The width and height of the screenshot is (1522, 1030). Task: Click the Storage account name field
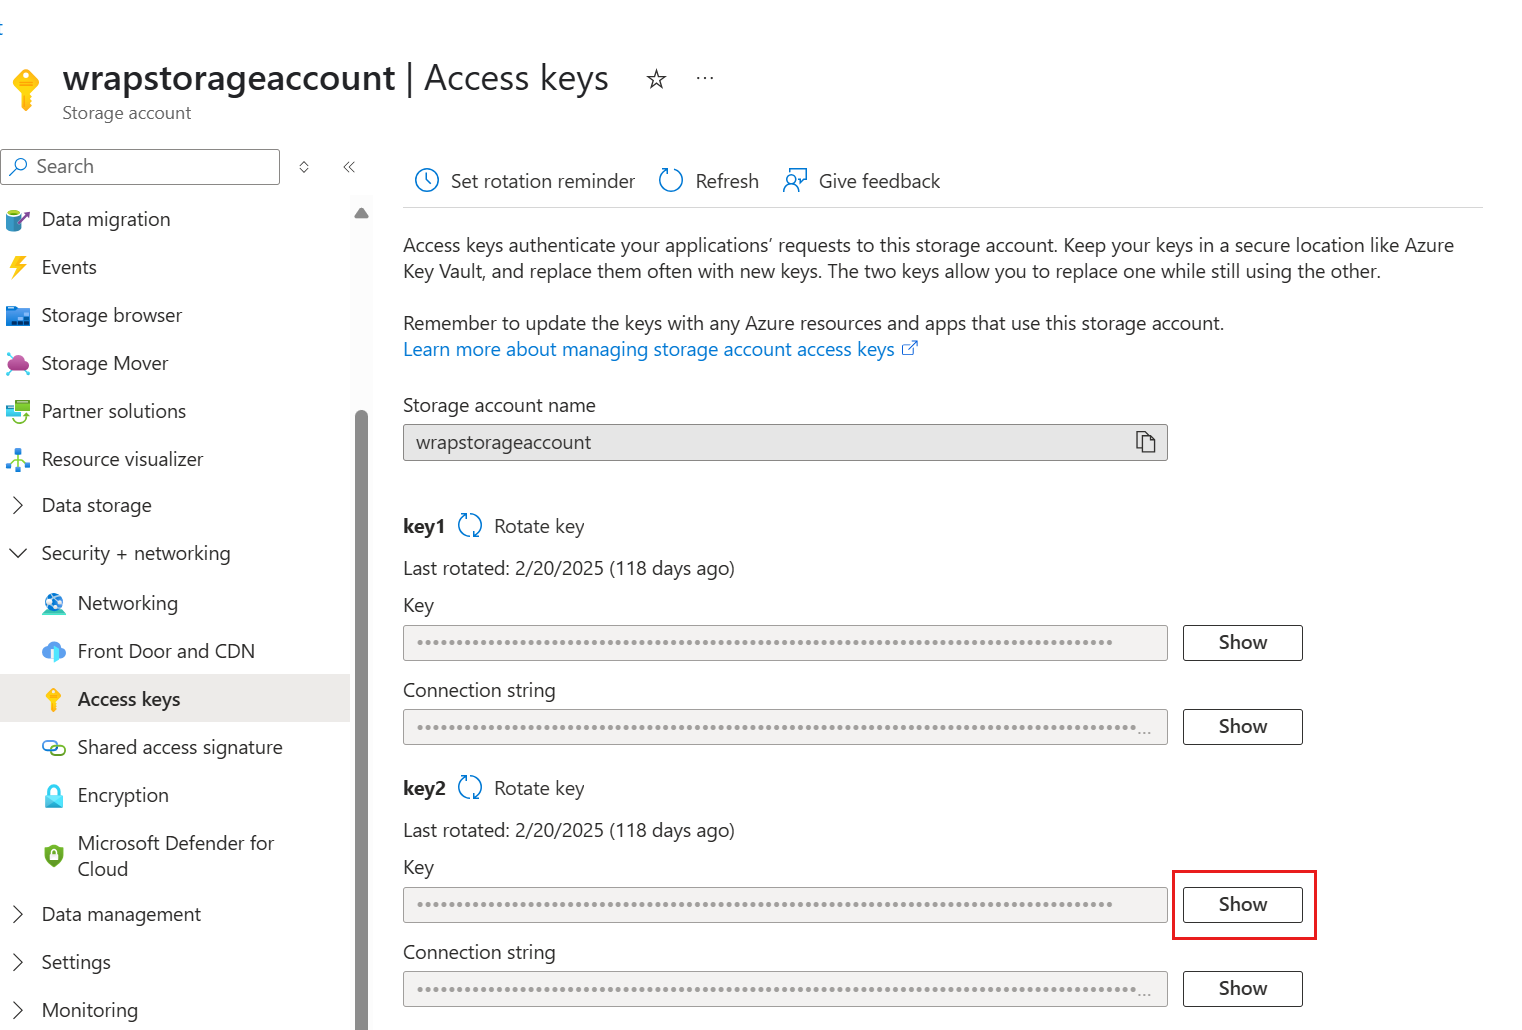(785, 442)
